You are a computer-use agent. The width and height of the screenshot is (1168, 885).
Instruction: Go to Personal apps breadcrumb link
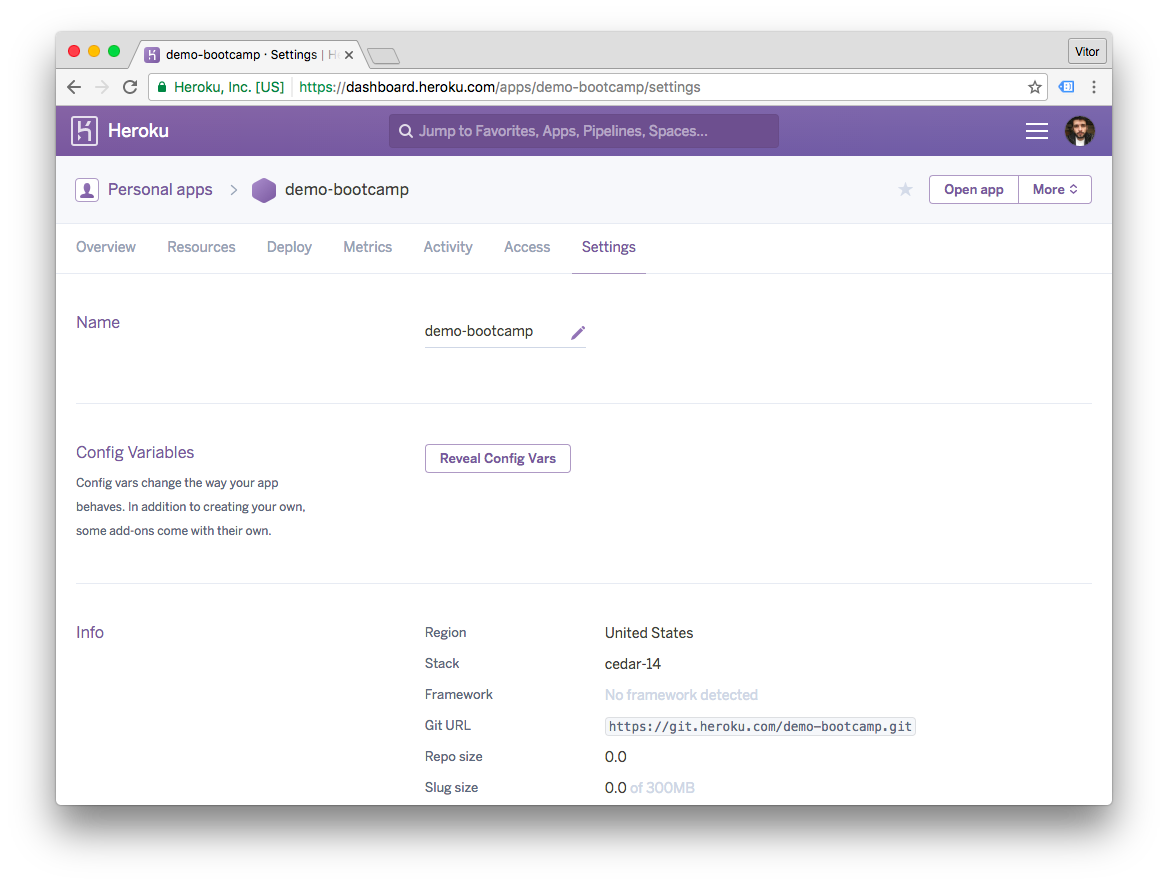(x=160, y=190)
